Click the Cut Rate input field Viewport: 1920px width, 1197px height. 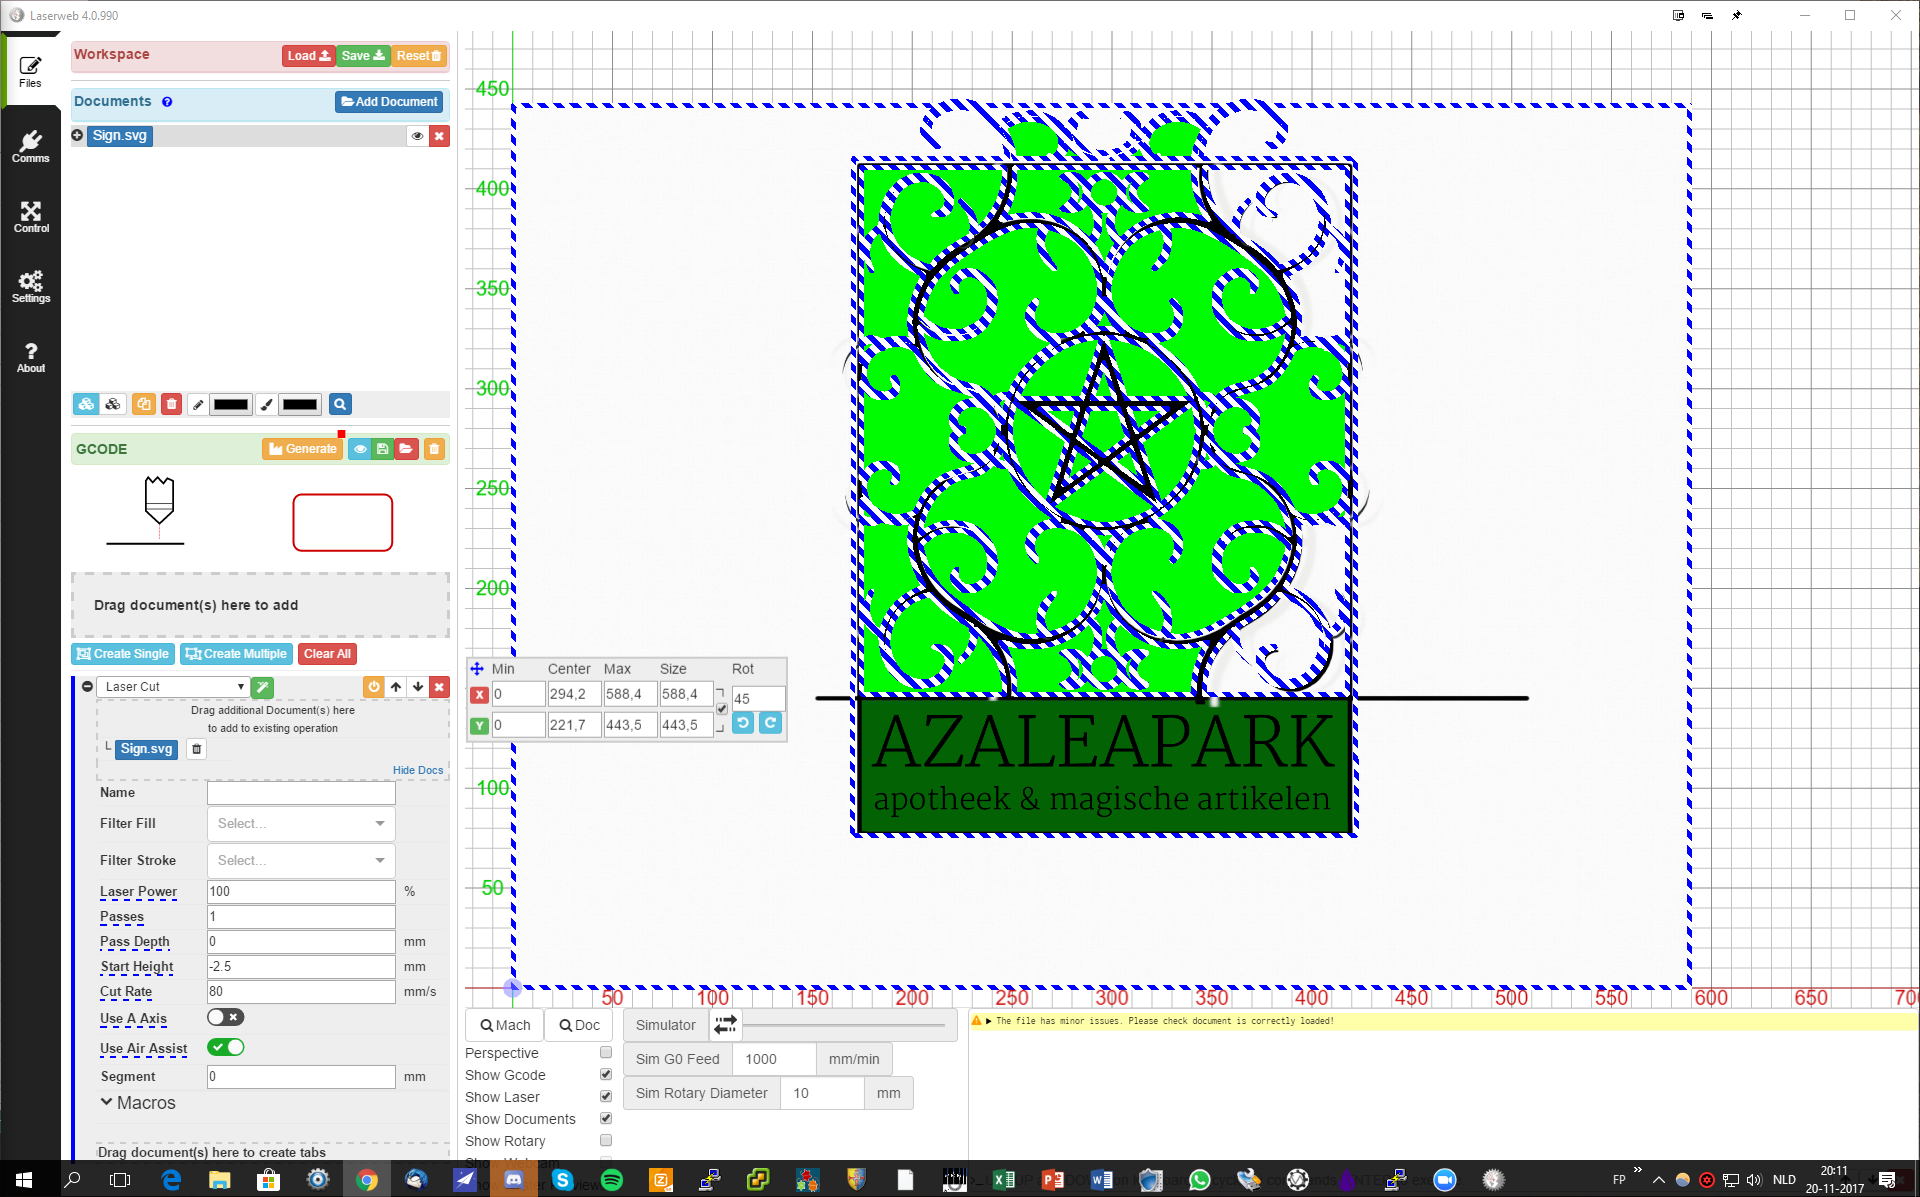tap(301, 991)
